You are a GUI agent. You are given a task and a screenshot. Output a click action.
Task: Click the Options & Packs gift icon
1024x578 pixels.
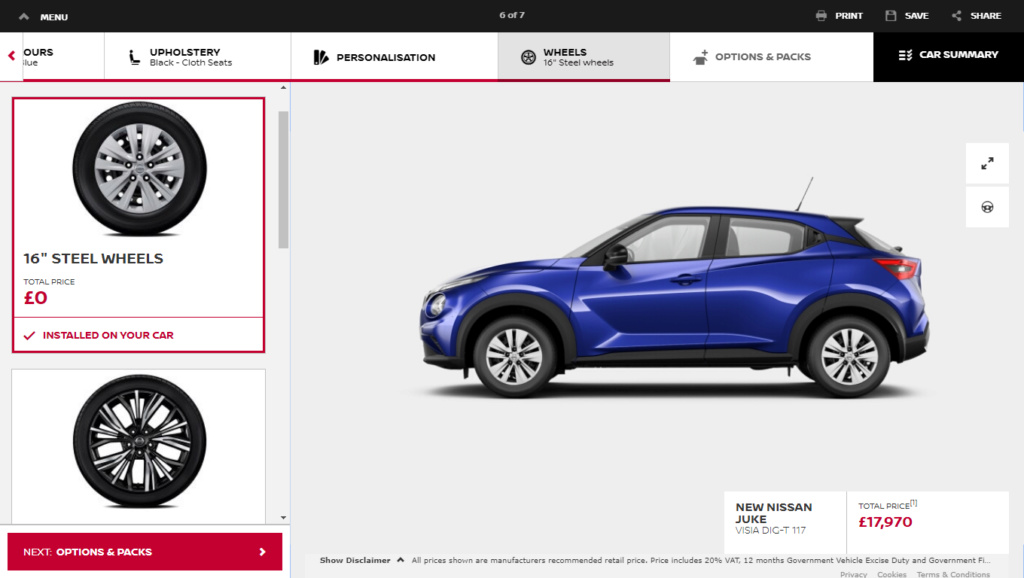(700, 57)
